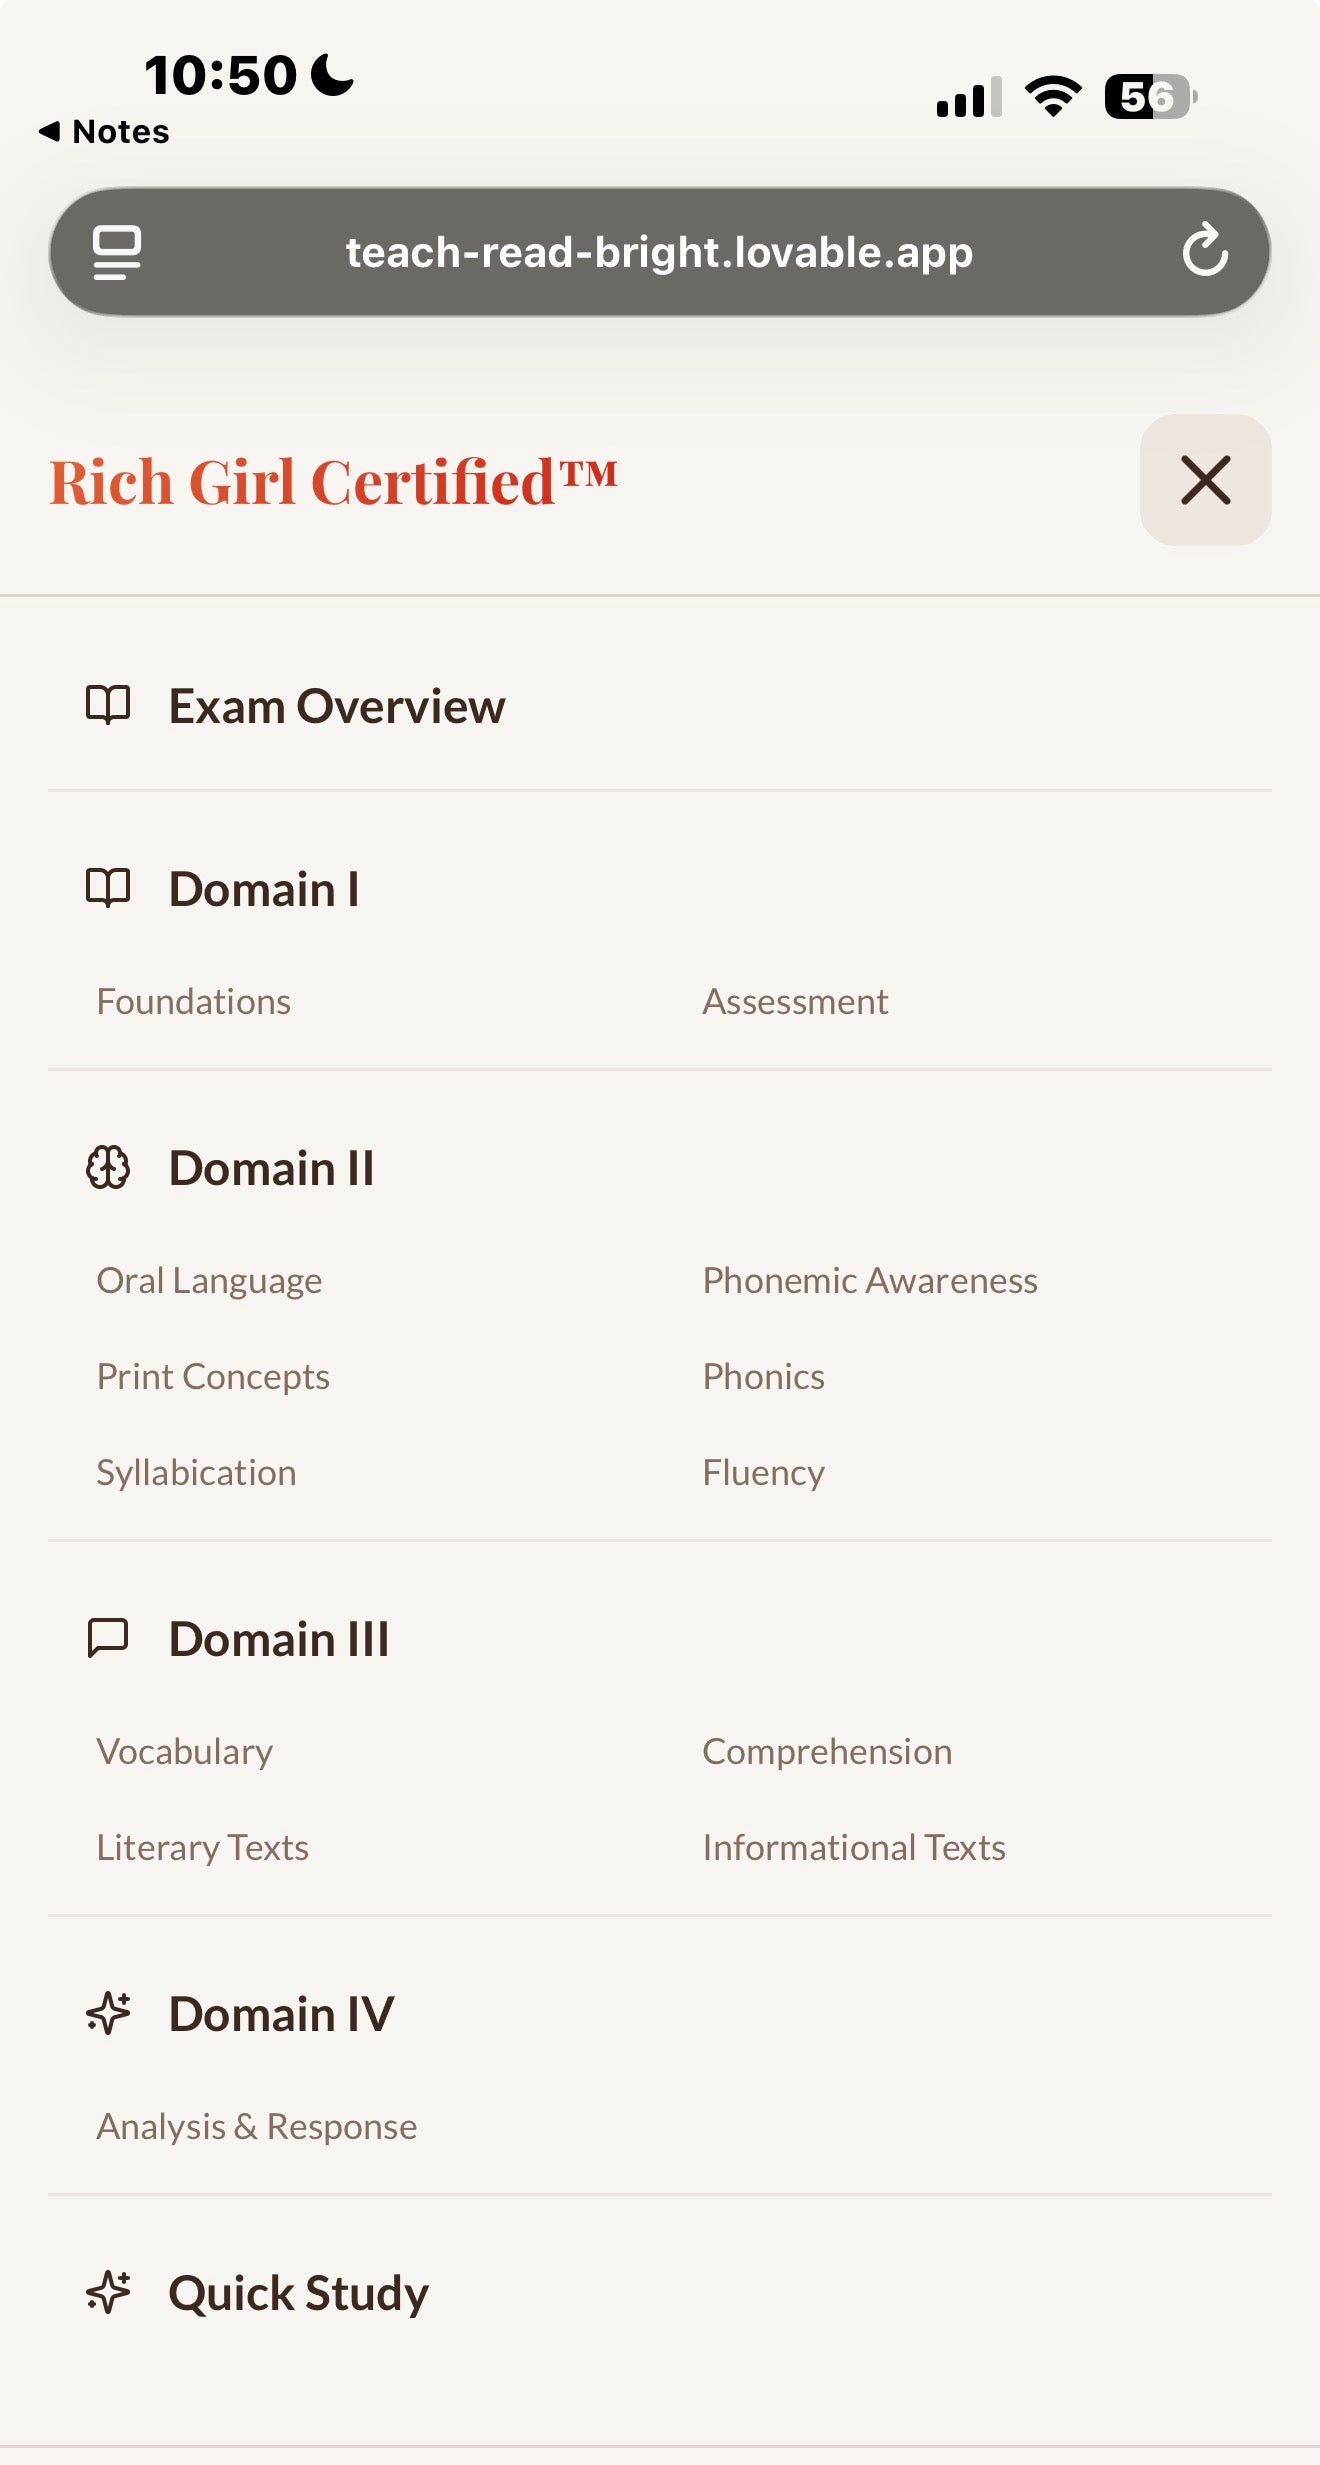Tap the brain icon beside Domain II
The image size is (1320, 2465).
110,1168
